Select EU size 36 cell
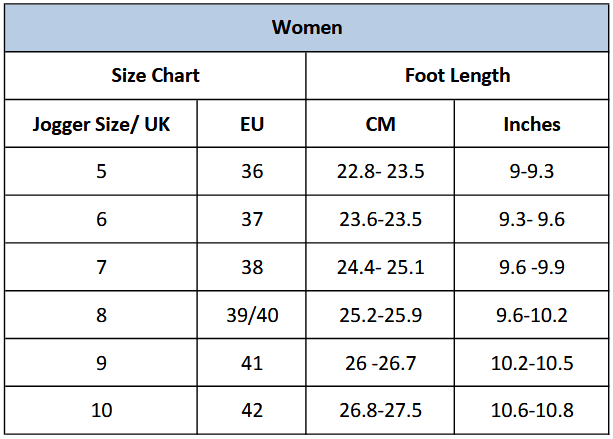Viewport: 613px width, 439px height. point(252,171)
